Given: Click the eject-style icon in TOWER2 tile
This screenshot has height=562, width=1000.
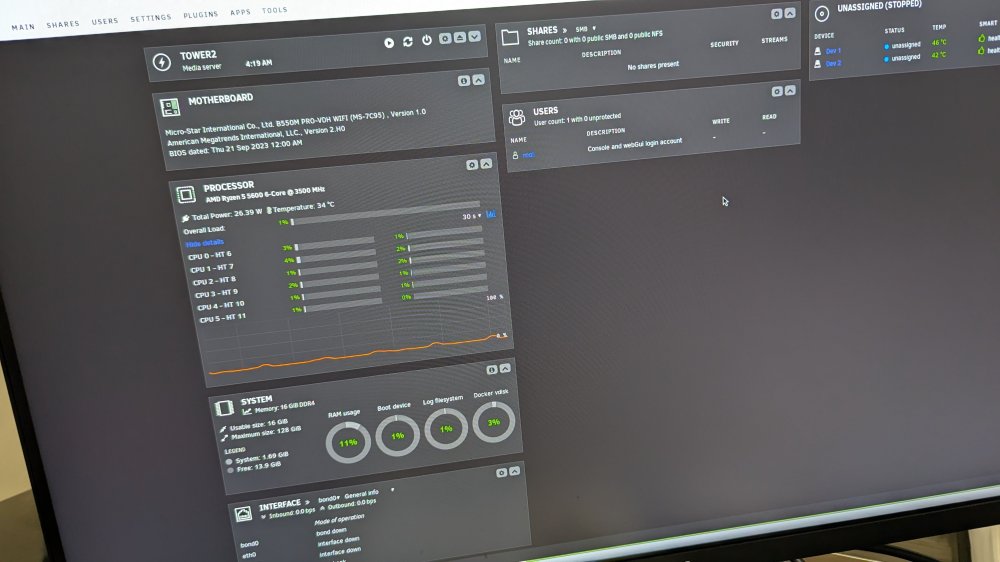Looking at the screenshot, I should (460, 38).
